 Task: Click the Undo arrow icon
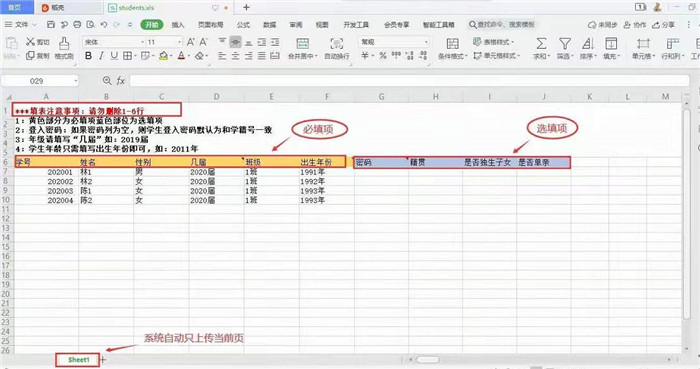pyautogui.click(x=104, y=25)
